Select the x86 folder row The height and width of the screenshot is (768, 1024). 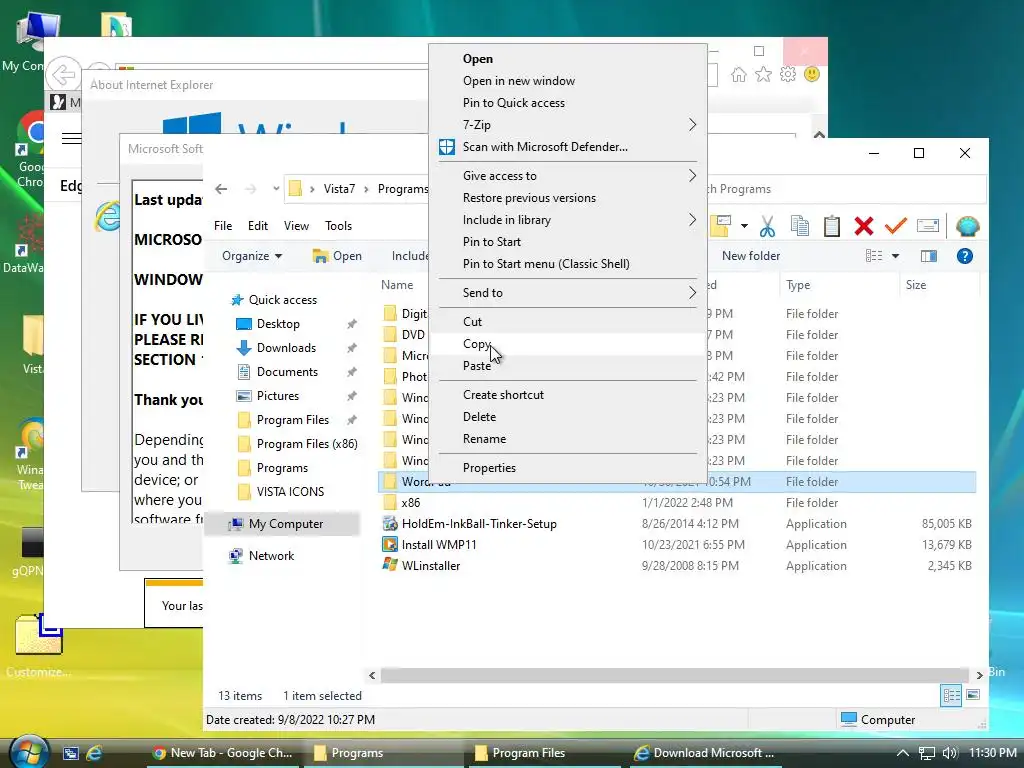click(677, 503)
